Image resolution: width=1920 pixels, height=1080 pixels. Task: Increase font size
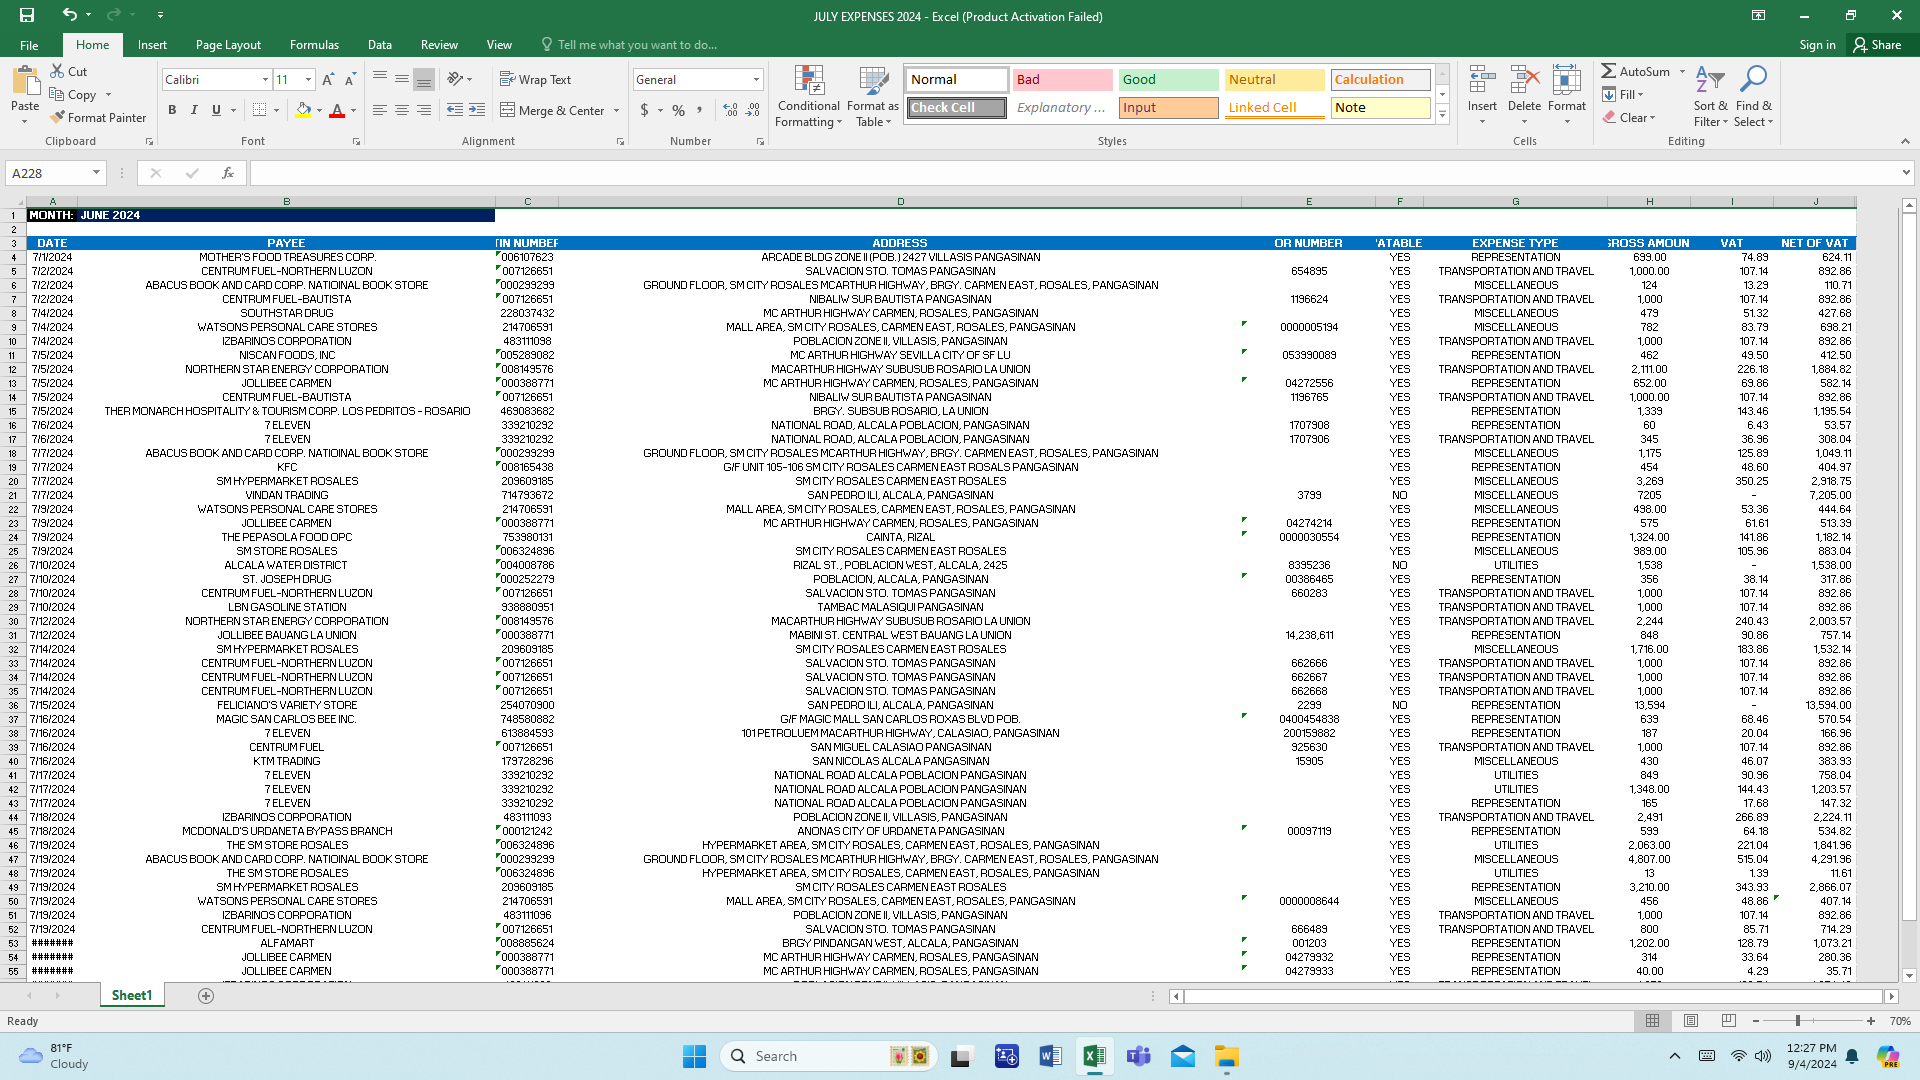click(x=328, y=79)
